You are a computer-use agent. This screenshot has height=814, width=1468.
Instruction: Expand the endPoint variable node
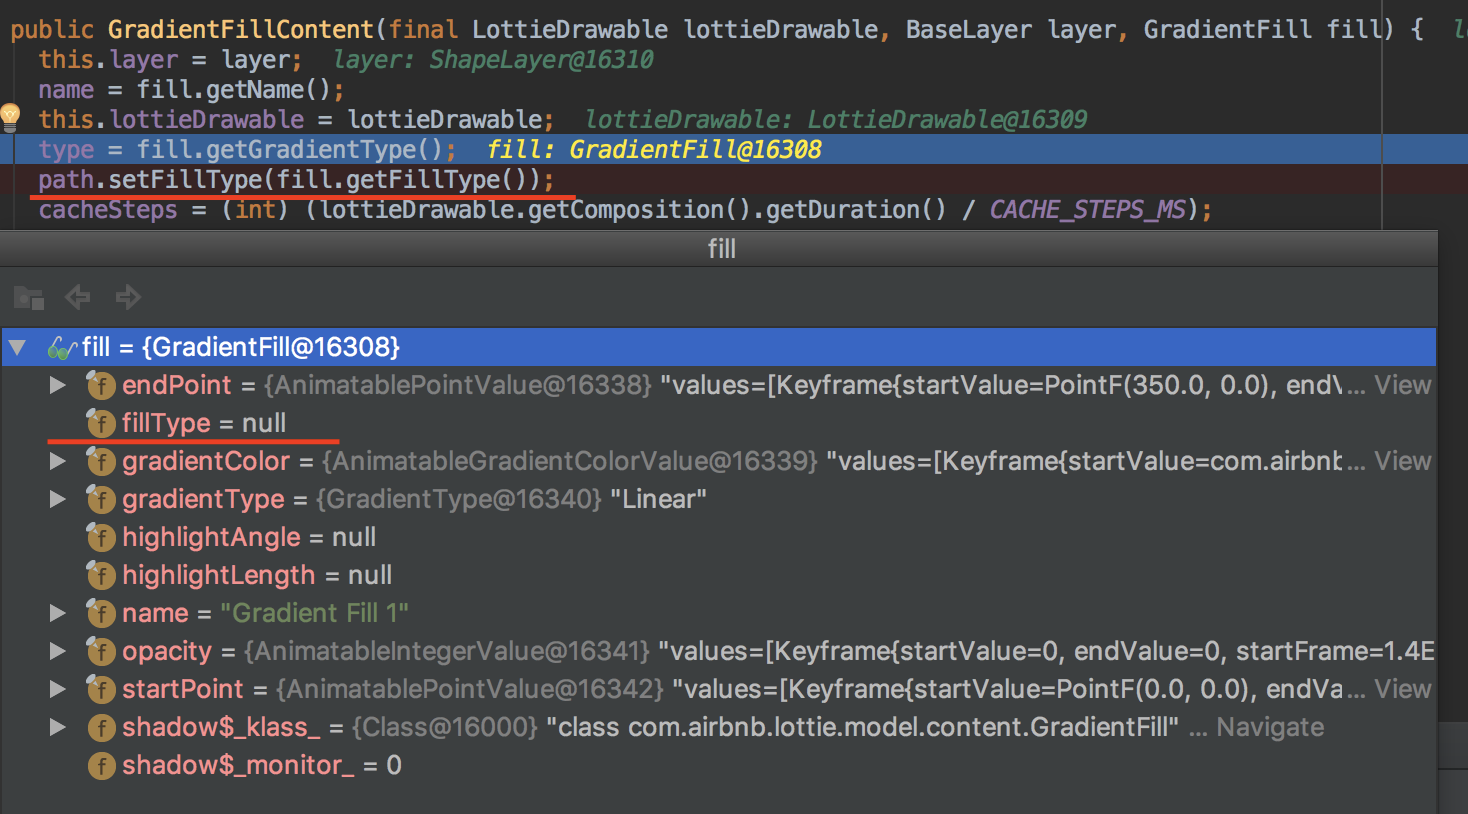[57, 385]
